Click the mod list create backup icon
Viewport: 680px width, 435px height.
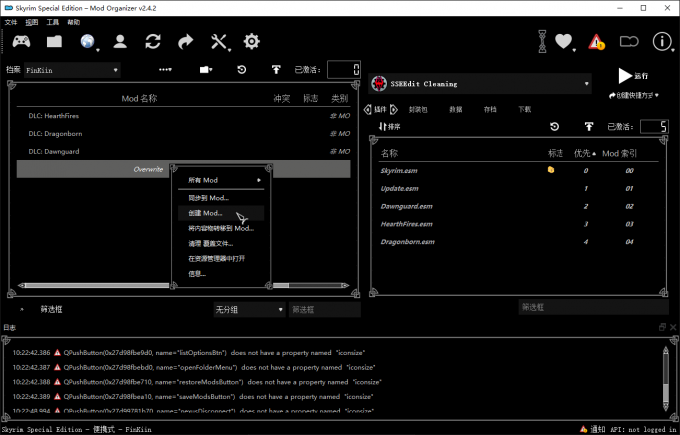[x=276, y=70]
